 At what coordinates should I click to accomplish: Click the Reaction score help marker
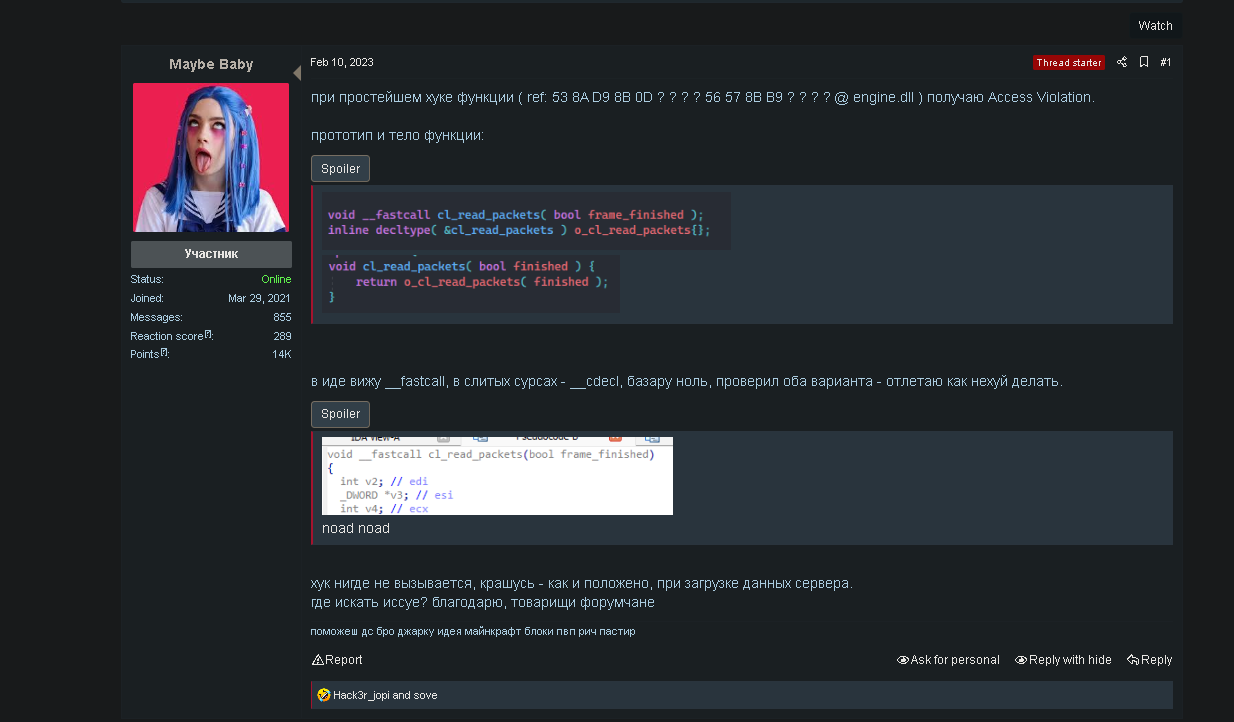pos(209,334)
